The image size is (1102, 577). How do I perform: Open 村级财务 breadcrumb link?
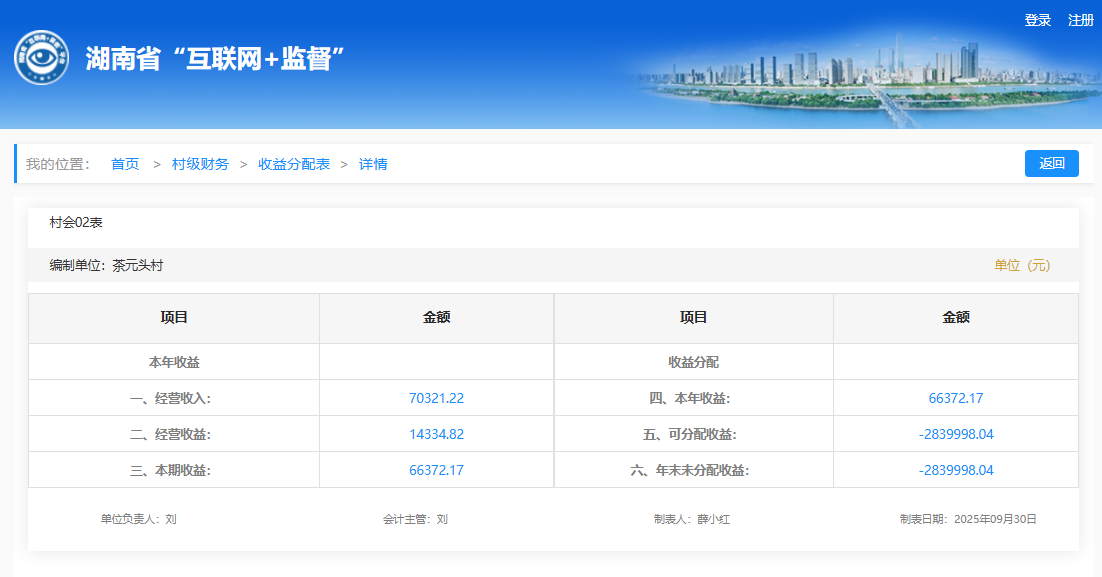[200, 164]
